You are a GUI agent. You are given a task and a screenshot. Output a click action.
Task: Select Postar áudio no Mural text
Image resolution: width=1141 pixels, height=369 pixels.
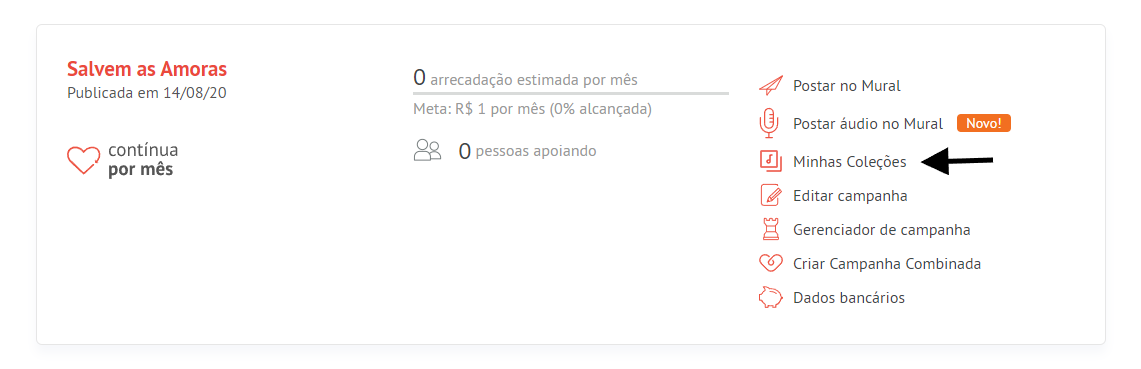pyautogui.click(x=868, y=124)
